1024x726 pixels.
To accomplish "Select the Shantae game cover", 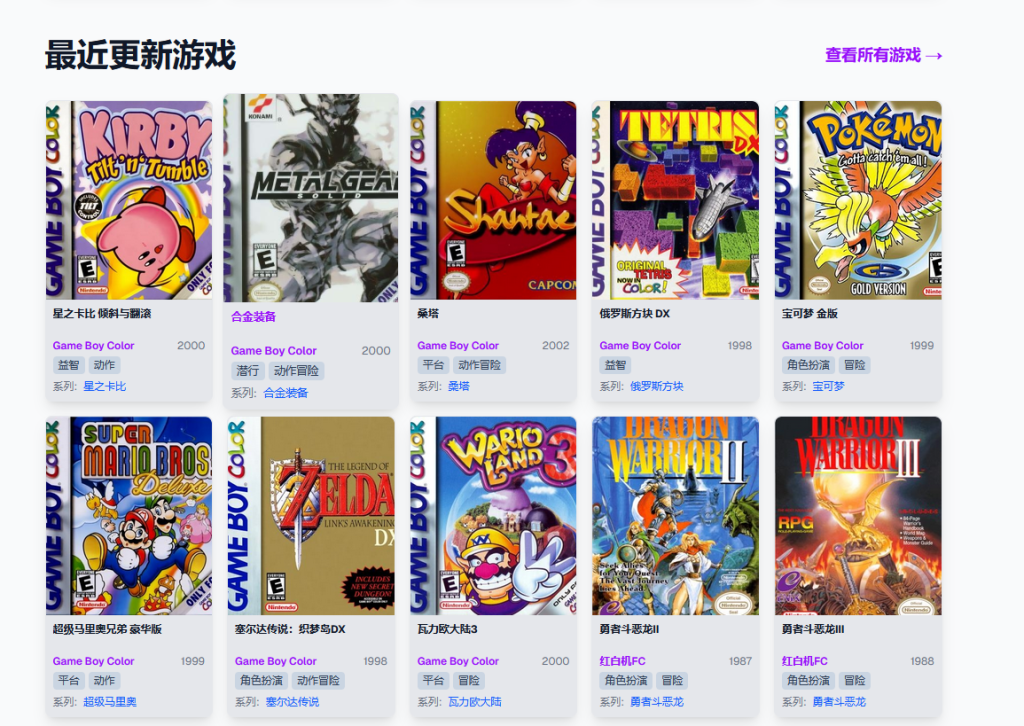I will (x=493, y=200).
